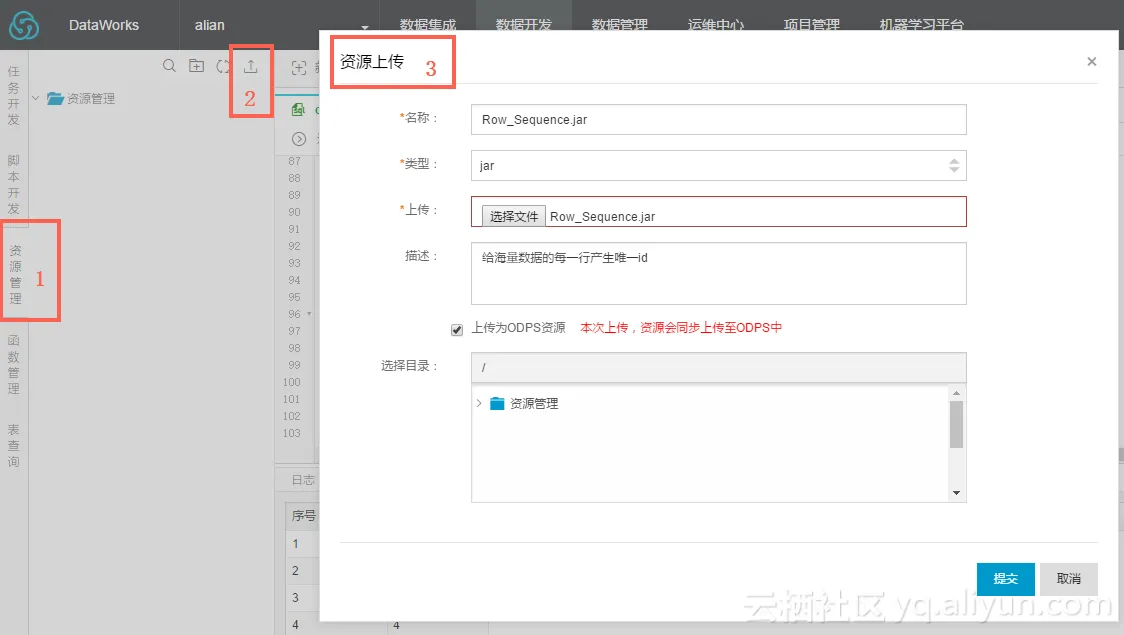This screenshot has height=635, width=1124.
Task: Click the refresh icon in resource panel
Action: (x=224, y=66)
